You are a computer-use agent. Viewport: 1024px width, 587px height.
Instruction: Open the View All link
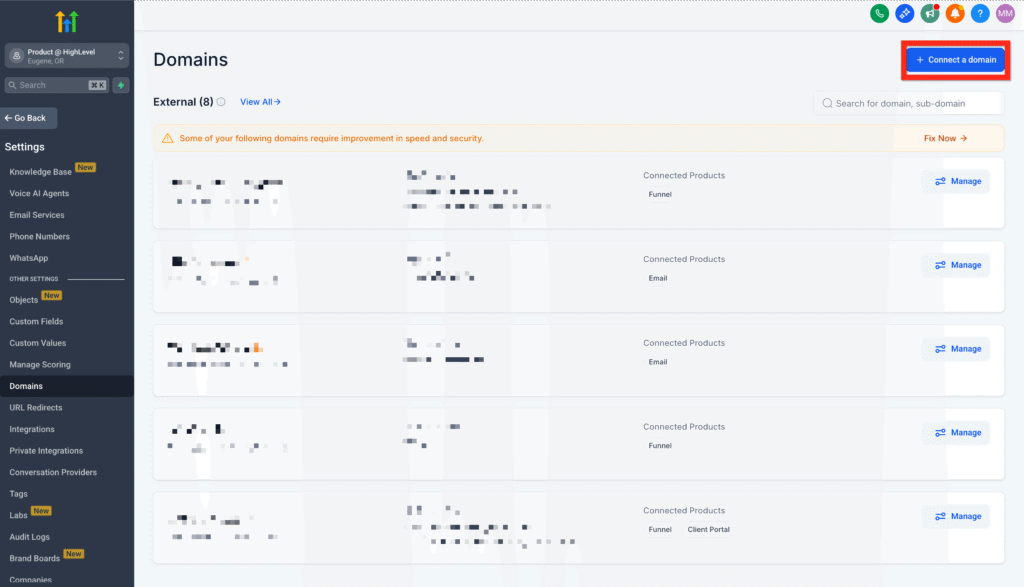click(260, 102)
